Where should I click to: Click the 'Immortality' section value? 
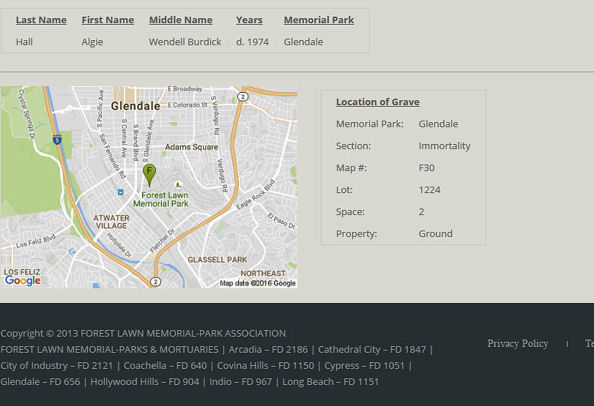click(444, 146)
